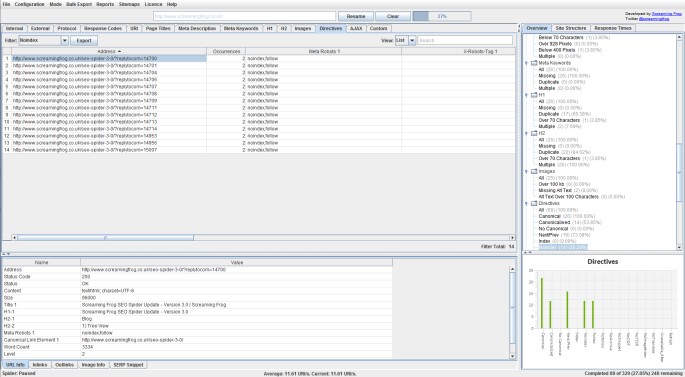Collapse the H2 tree node

[527, 133]
